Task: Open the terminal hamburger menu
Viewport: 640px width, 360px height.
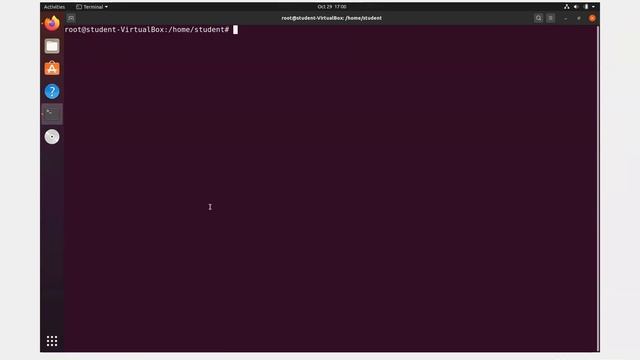Action: tap(551, 18)
